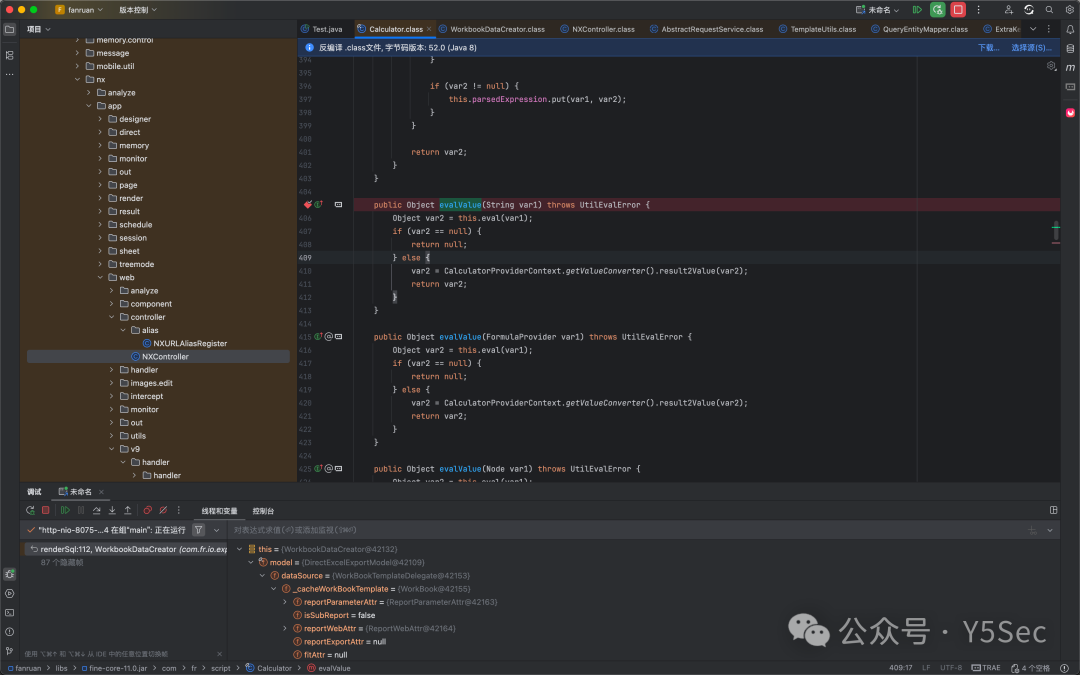Click the Step Out debug icon
The image size is (1080, 675).
click(127, 510)
